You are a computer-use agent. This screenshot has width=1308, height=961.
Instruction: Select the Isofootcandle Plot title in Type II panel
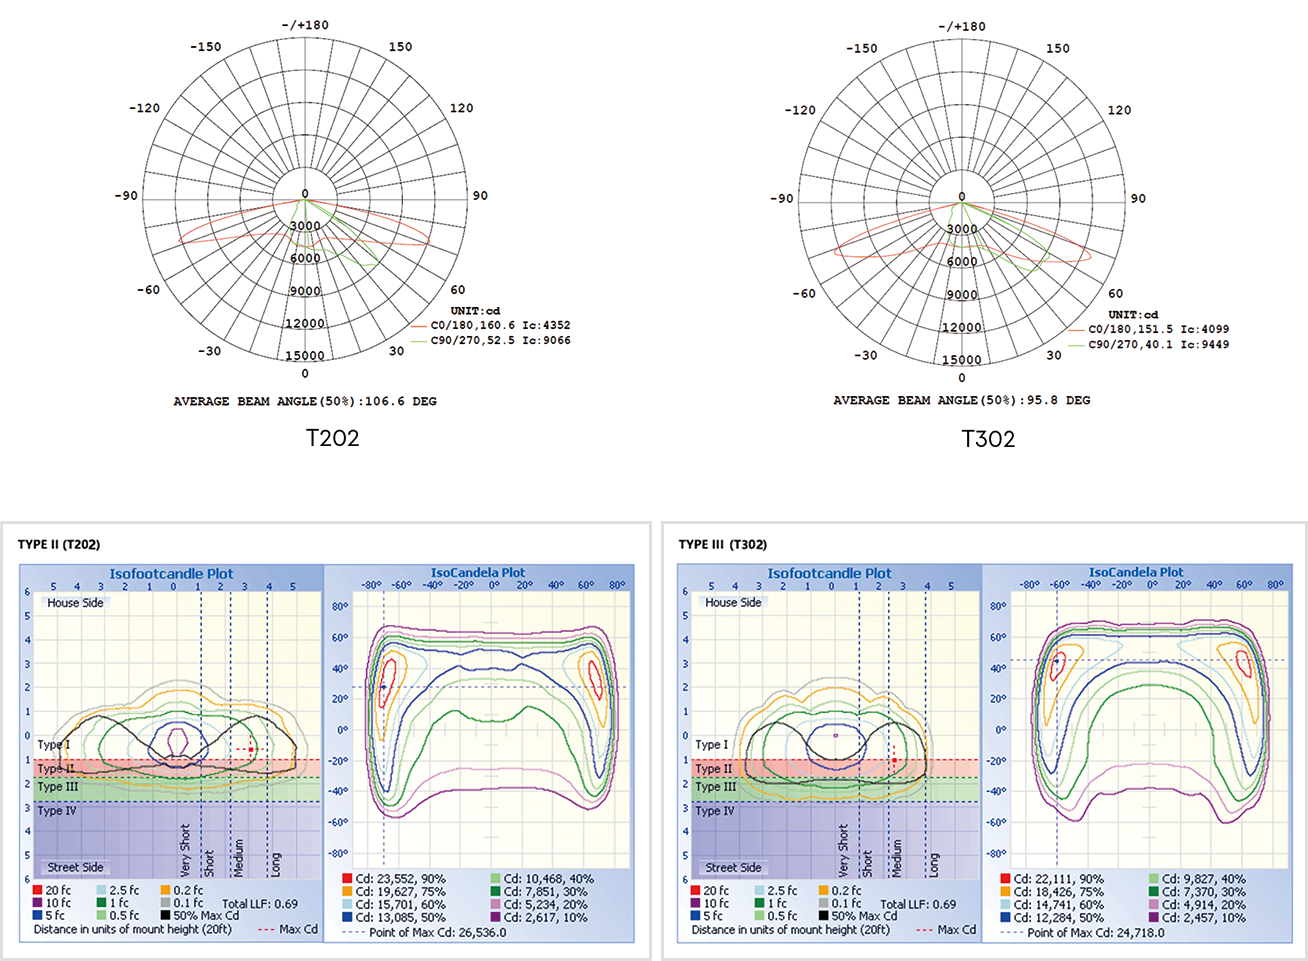[171, 574]
